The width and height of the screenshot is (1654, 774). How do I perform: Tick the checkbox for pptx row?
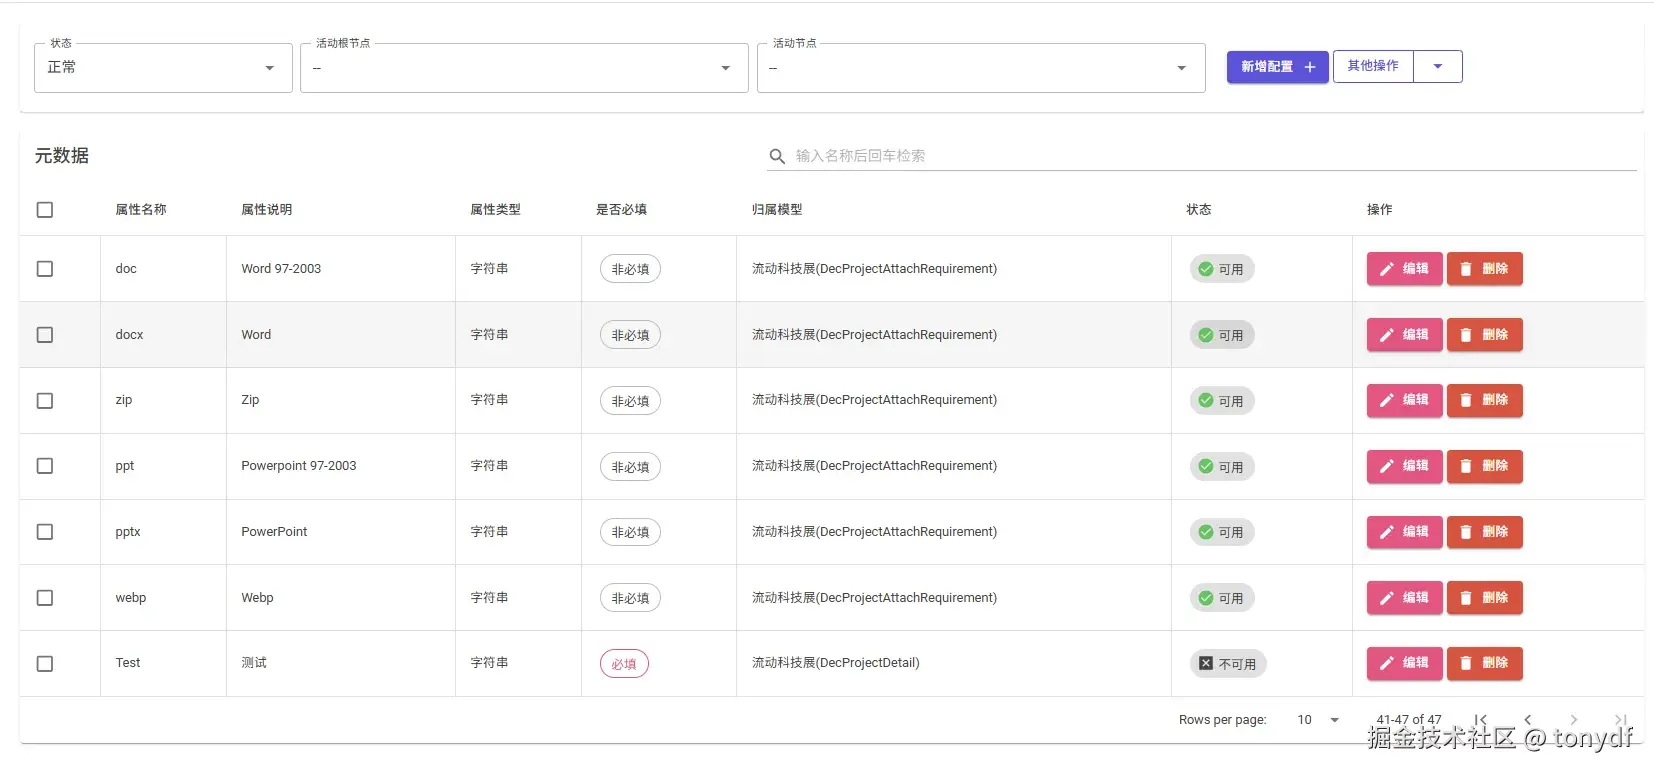(45, 532)
